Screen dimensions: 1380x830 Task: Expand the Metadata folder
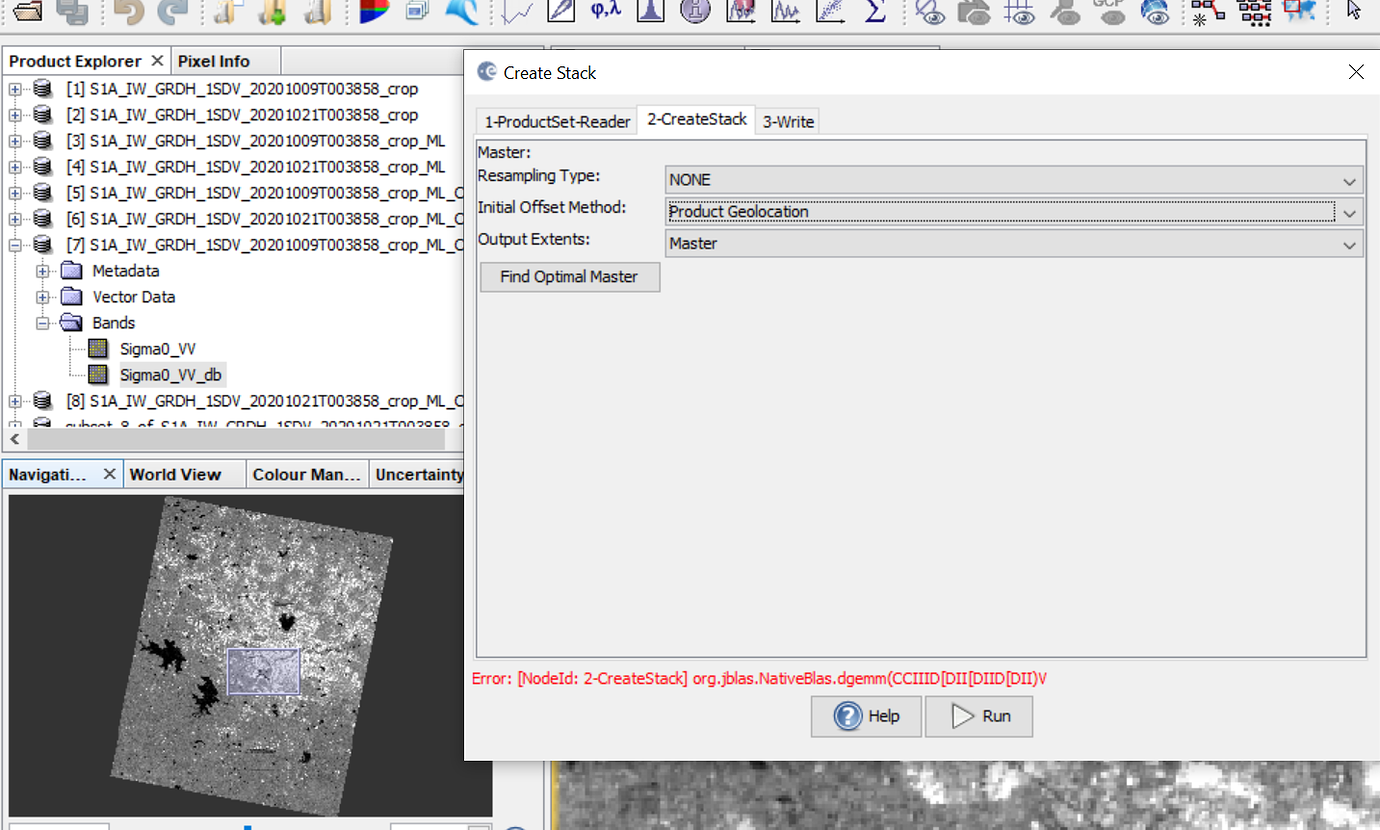pyautogui.click(x=43, y=271)
